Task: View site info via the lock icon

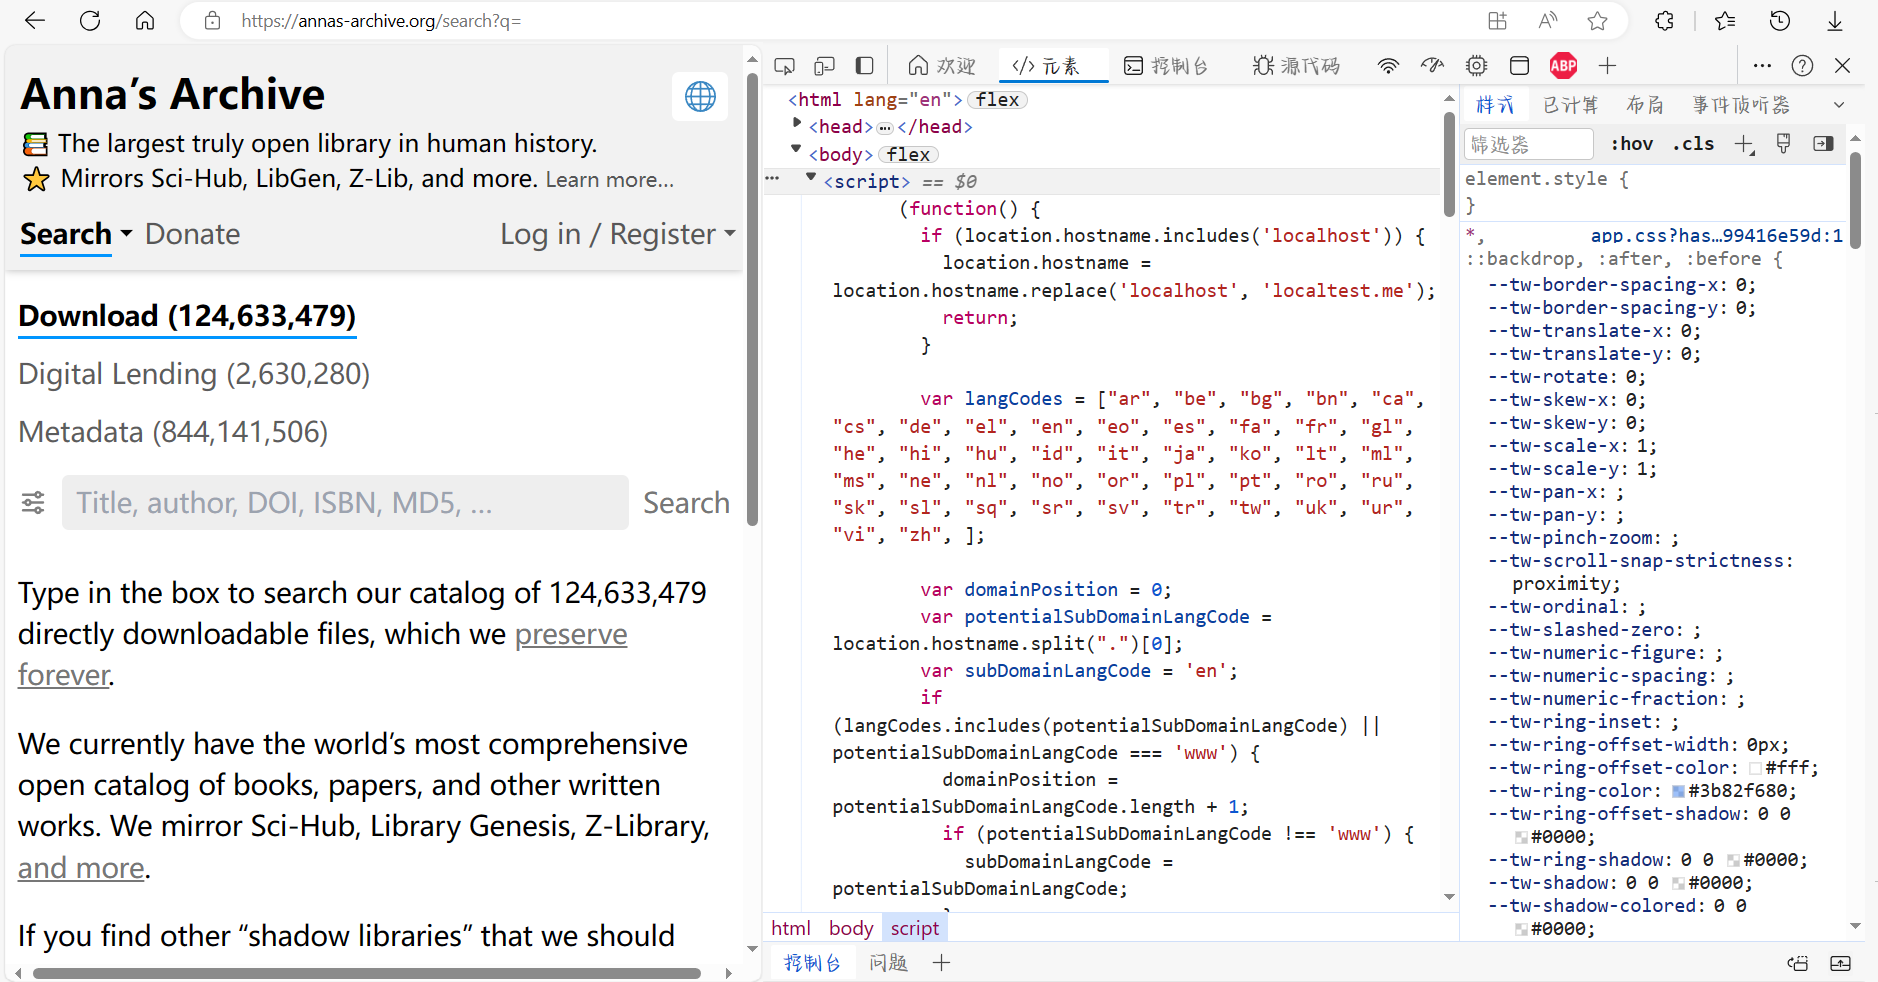Action: (212, 21)
